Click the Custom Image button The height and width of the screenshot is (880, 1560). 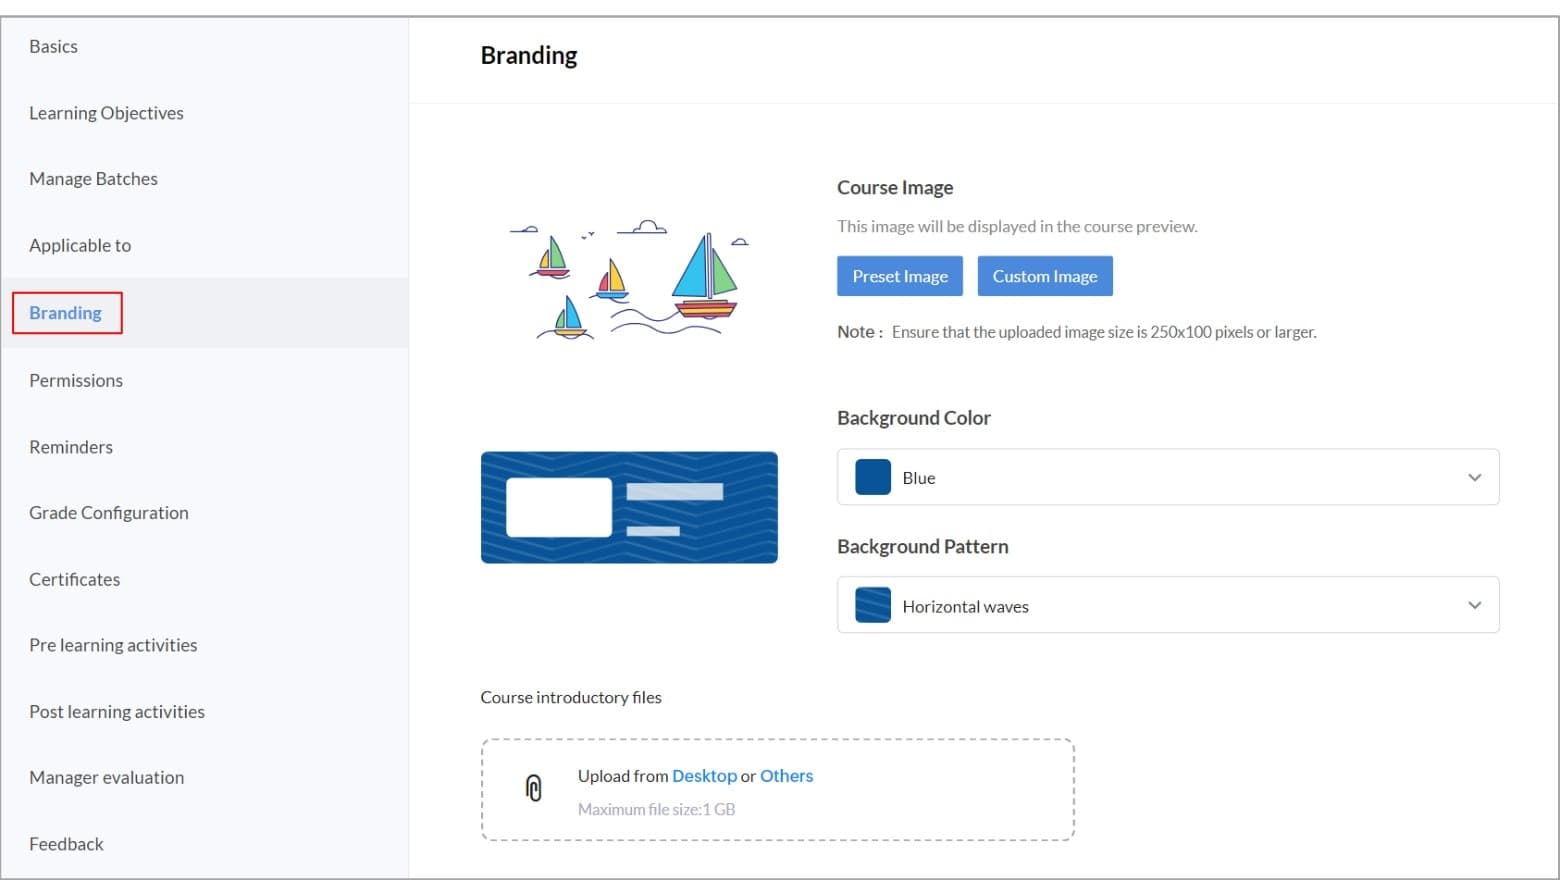tap(1045, 276)
